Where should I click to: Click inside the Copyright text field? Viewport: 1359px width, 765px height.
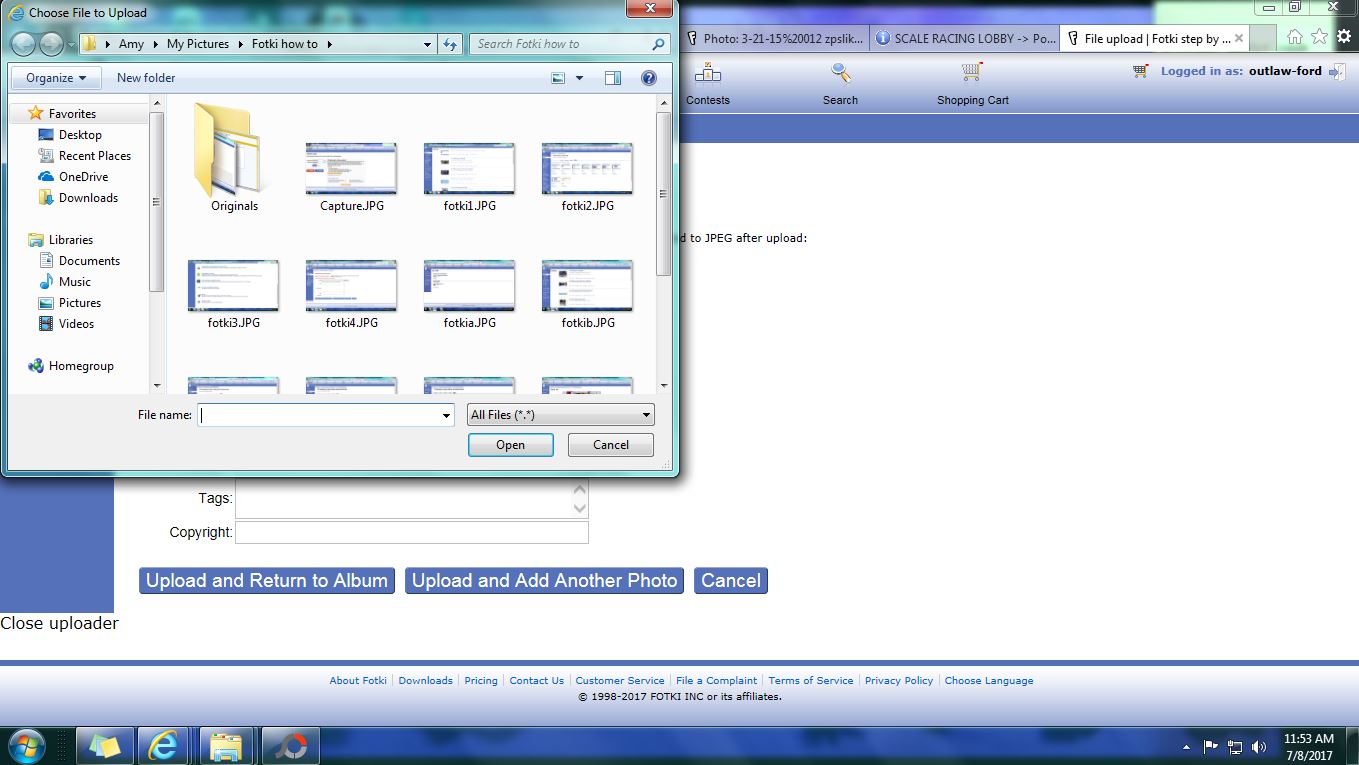coord(411,532)
